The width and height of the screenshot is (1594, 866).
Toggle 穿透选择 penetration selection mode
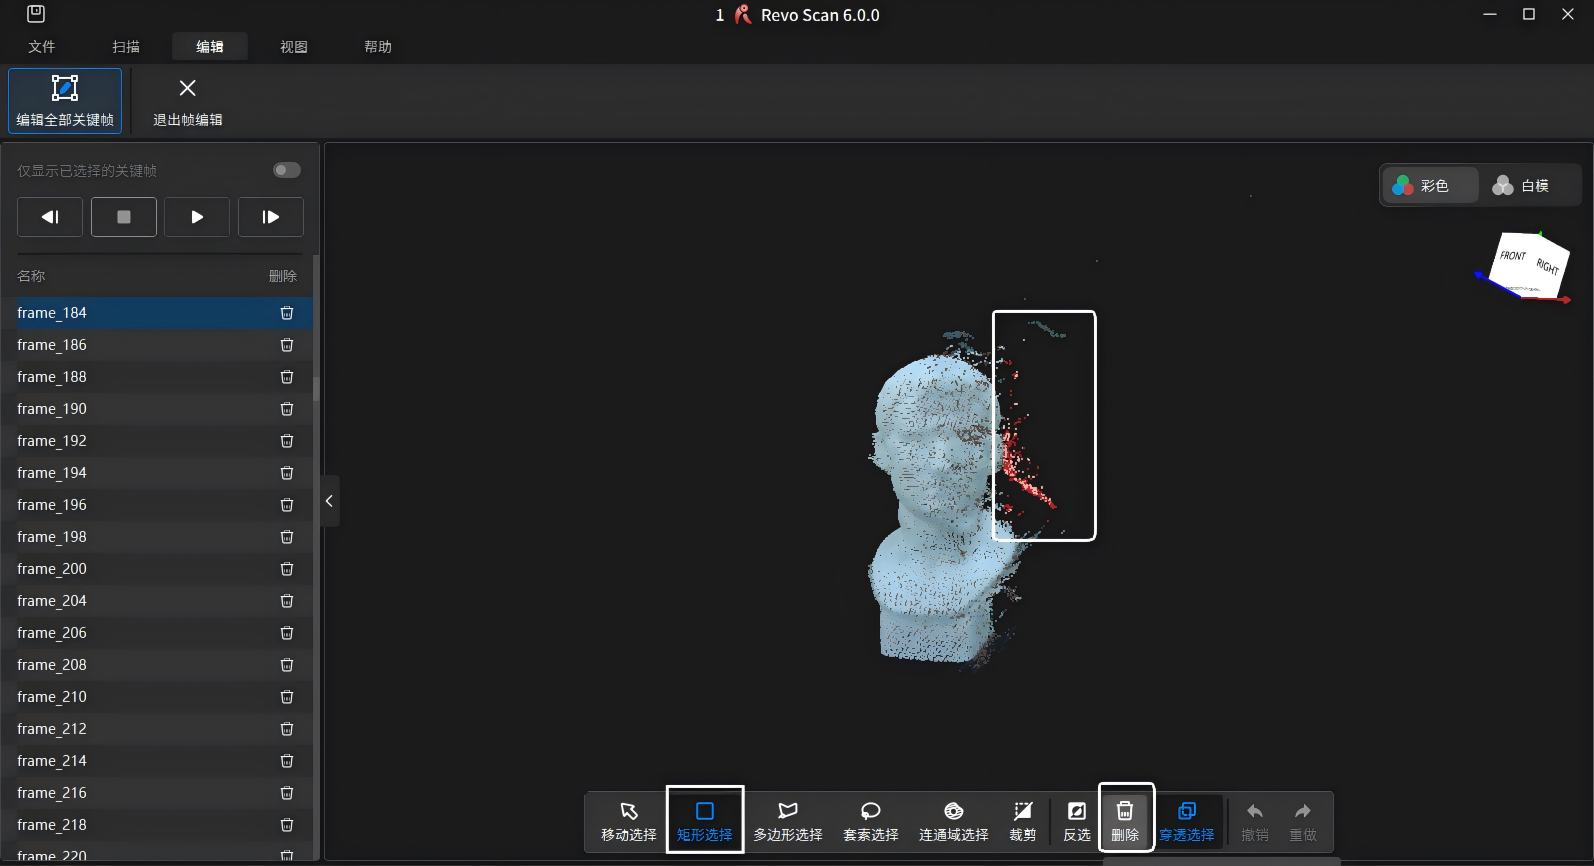coord(1186,821)
